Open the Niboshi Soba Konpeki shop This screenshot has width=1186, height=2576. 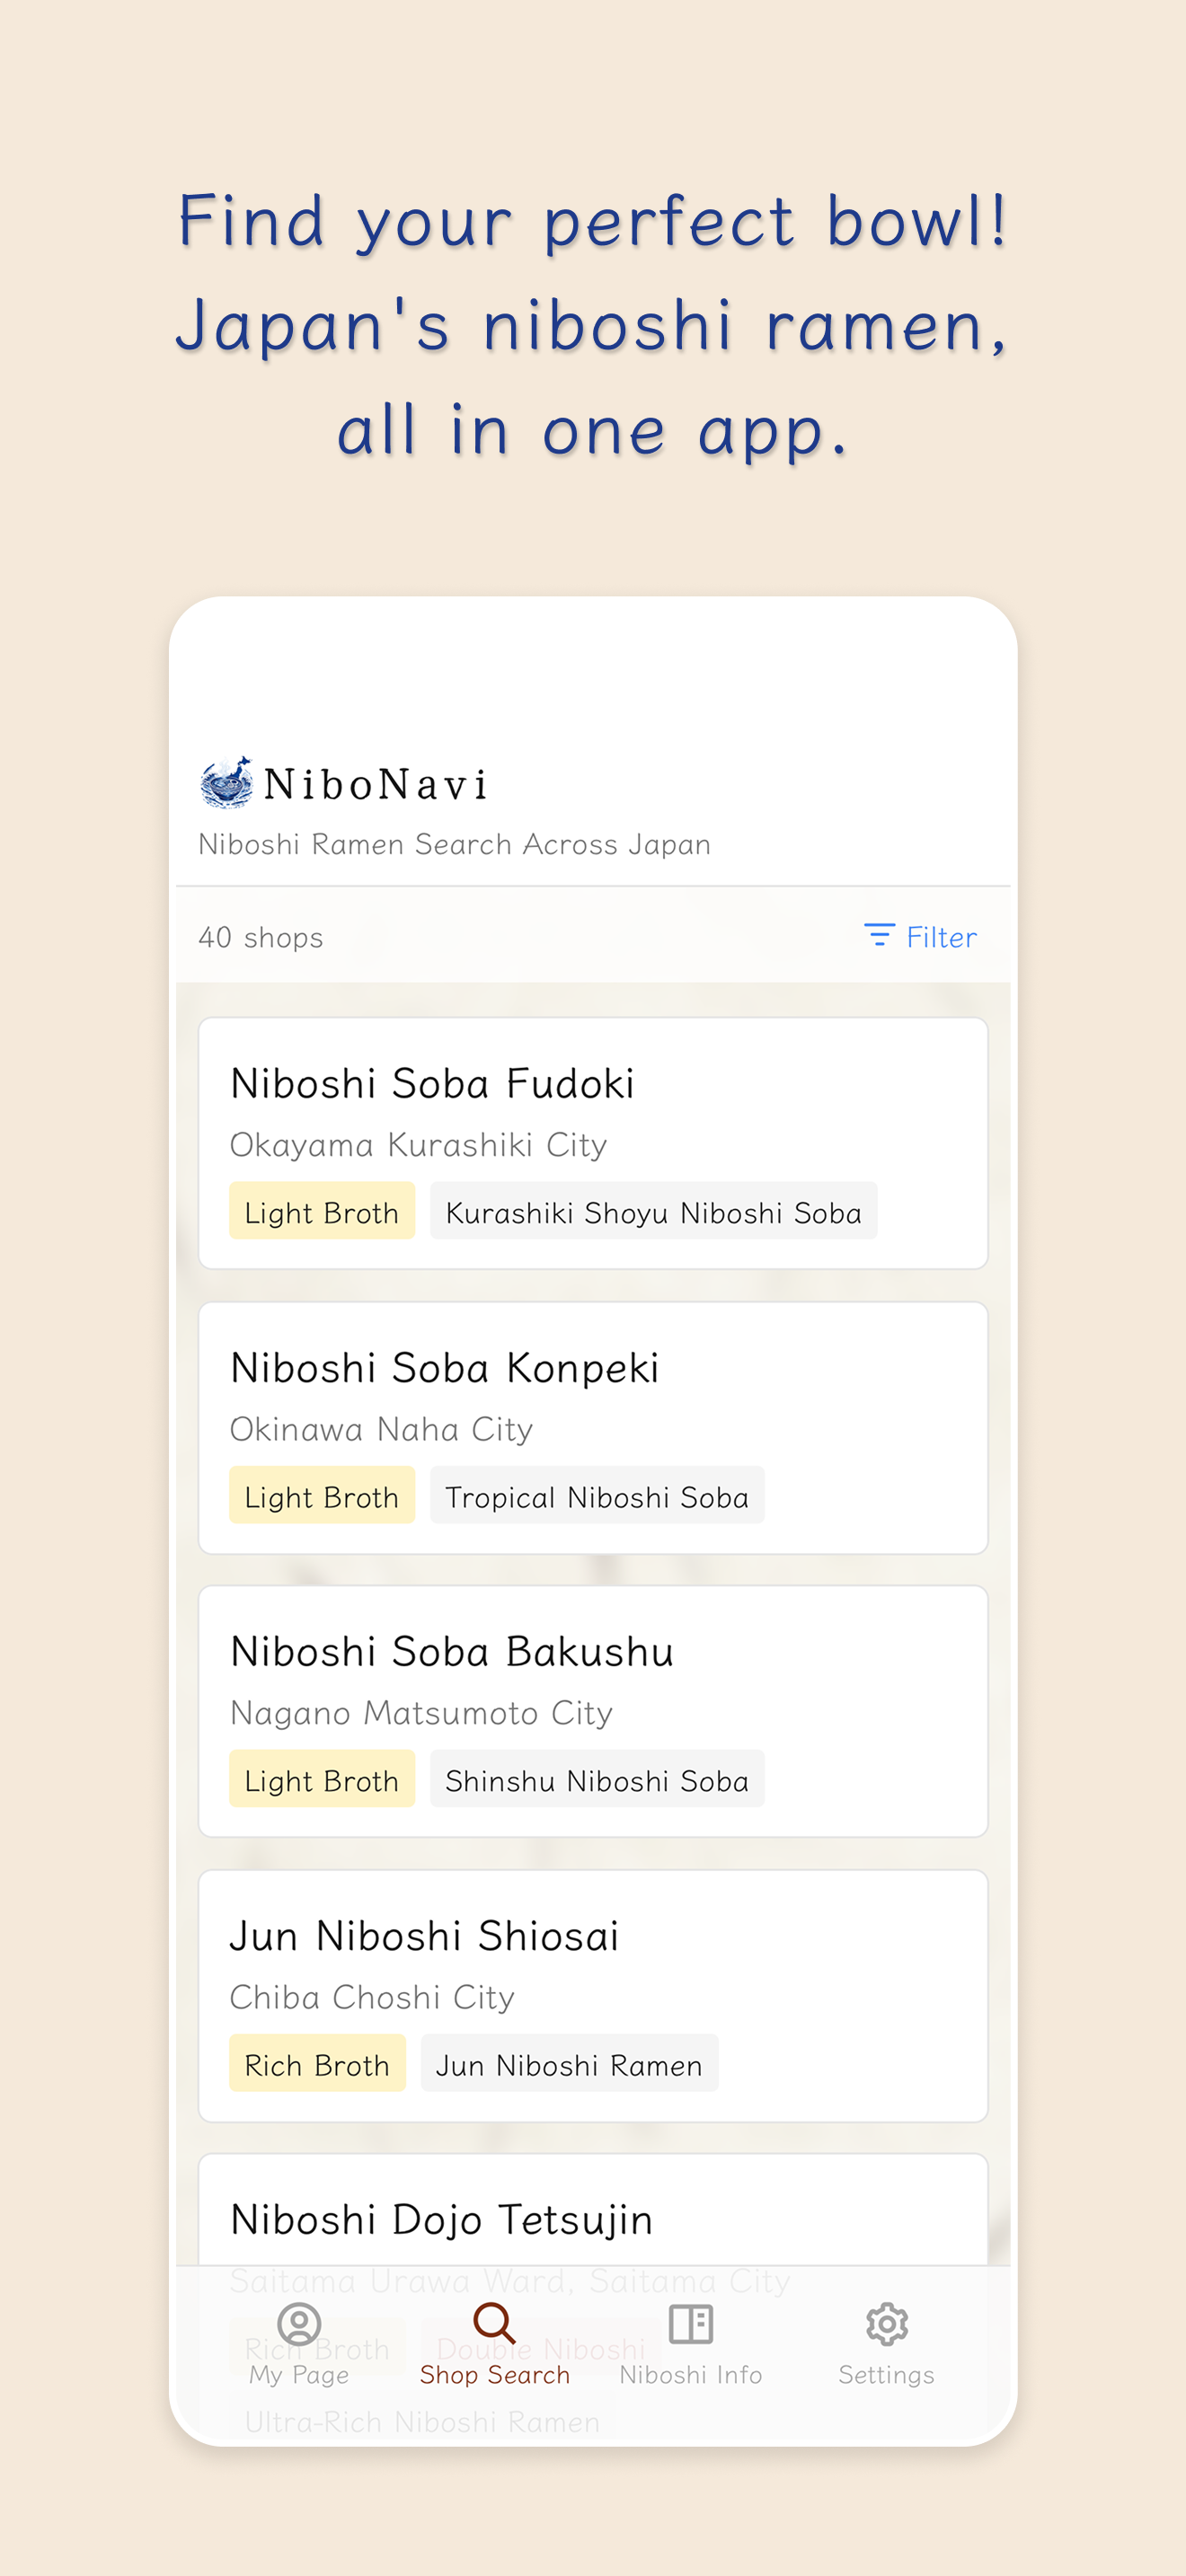593,1427
